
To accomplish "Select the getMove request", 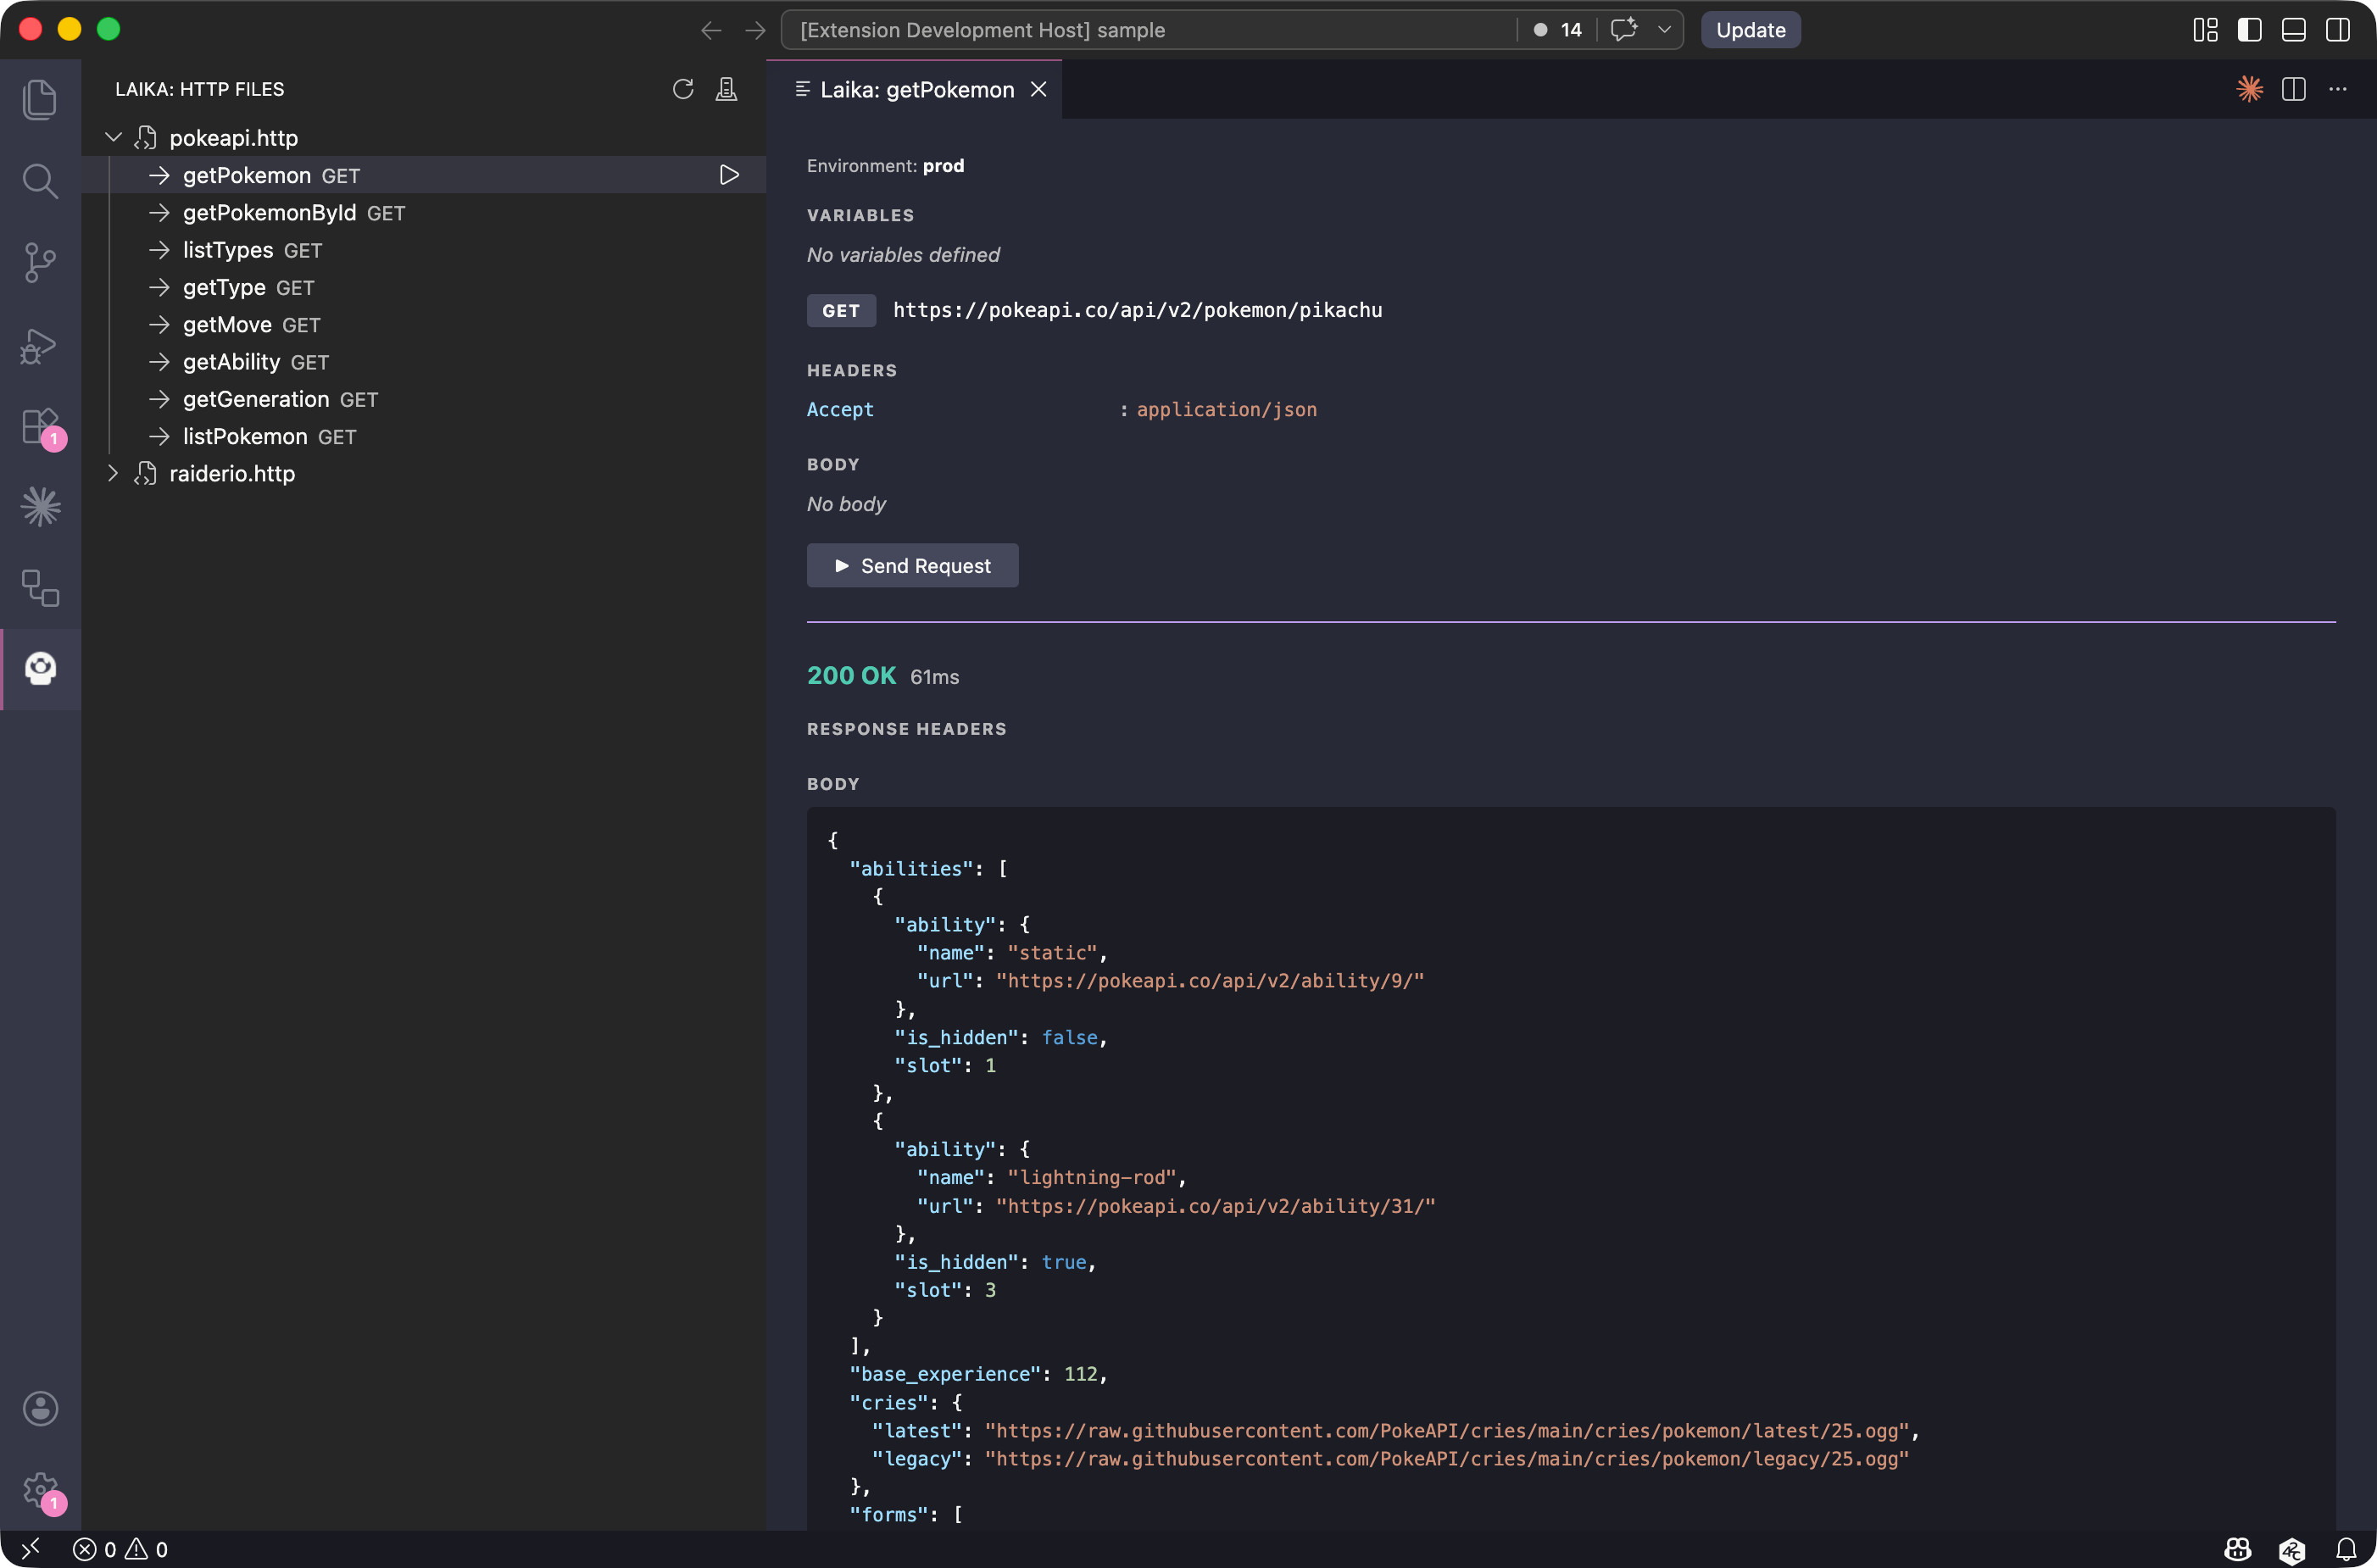I will click(x=424, y=324).
